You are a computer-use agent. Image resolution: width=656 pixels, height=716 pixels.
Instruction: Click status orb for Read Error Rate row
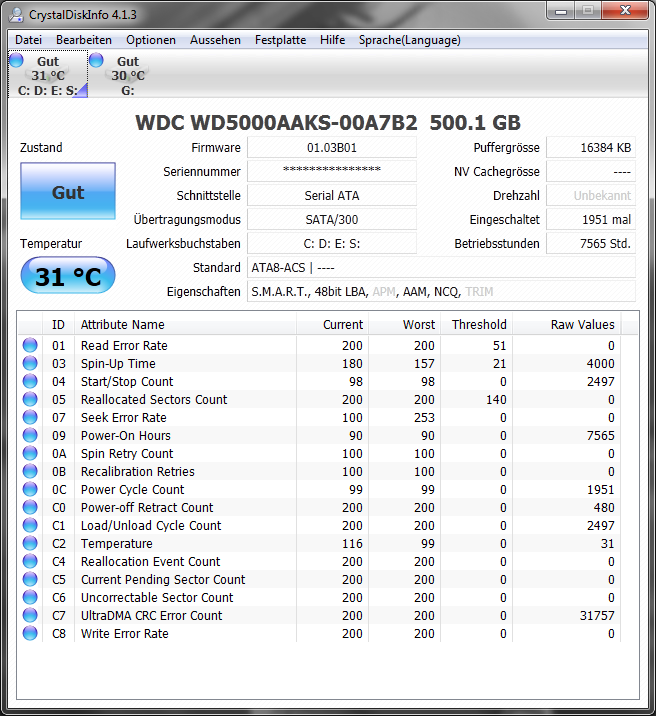coord(30,345)
